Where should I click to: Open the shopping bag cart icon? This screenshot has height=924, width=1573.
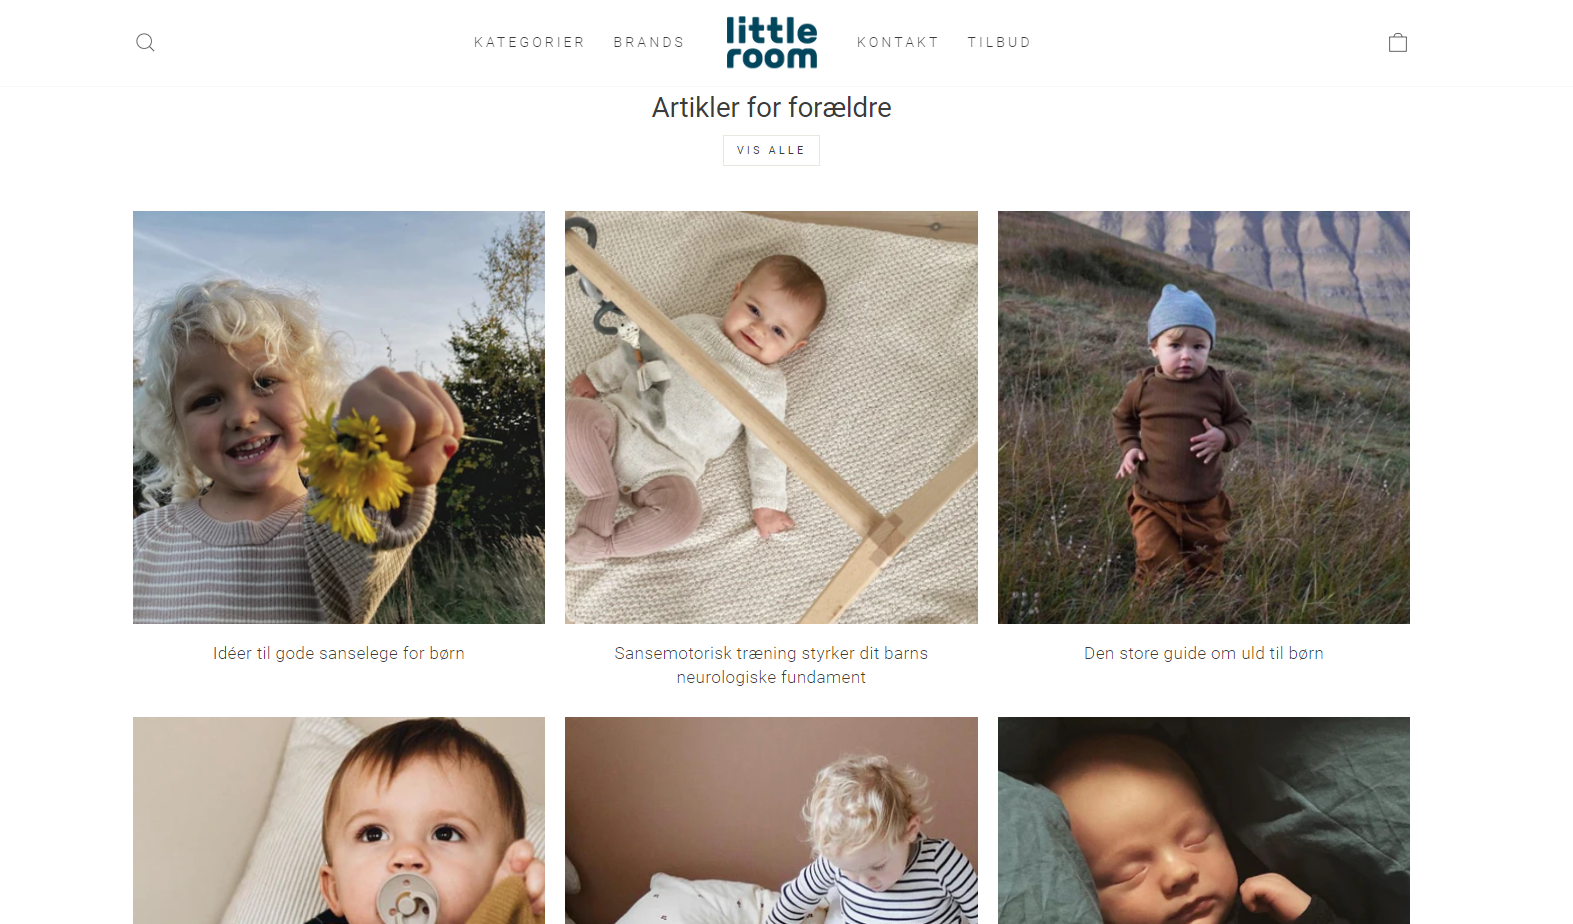click(1398, 42)
